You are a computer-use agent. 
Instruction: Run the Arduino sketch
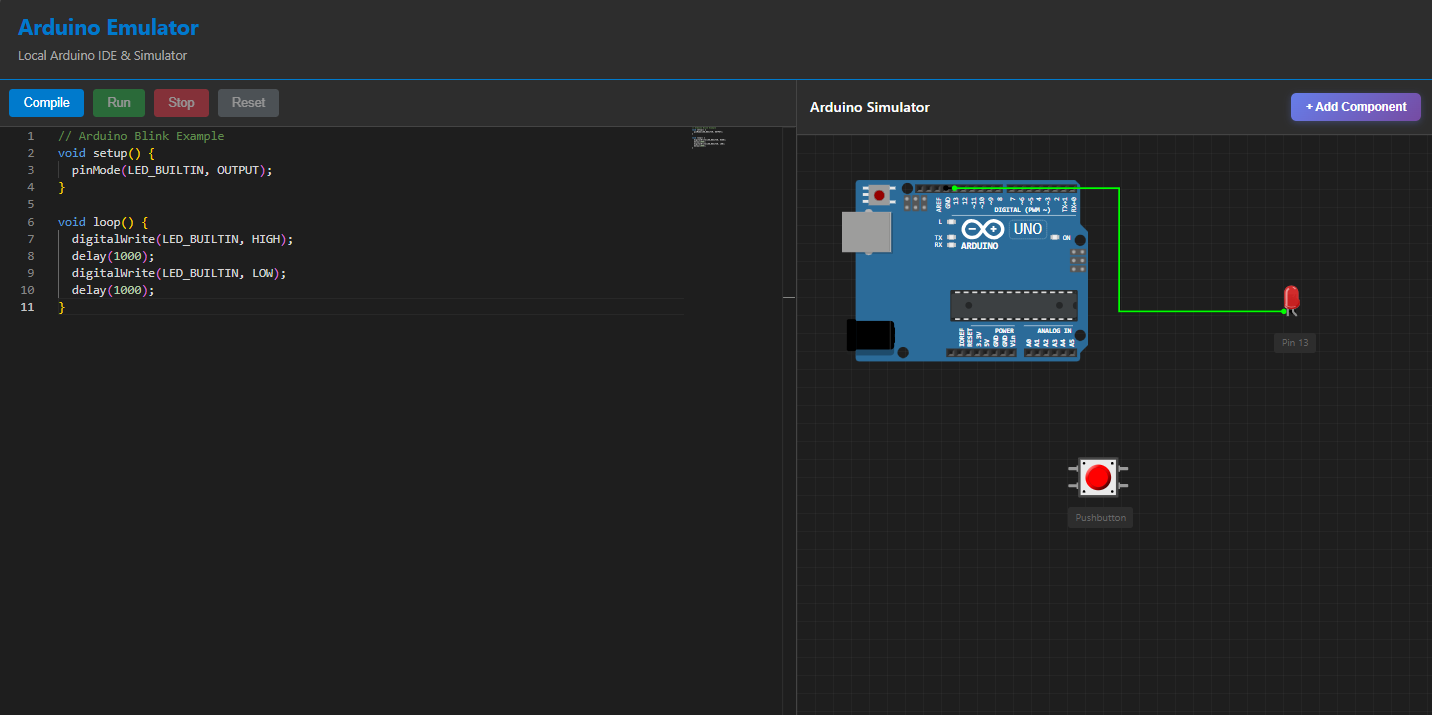[118, 102]
